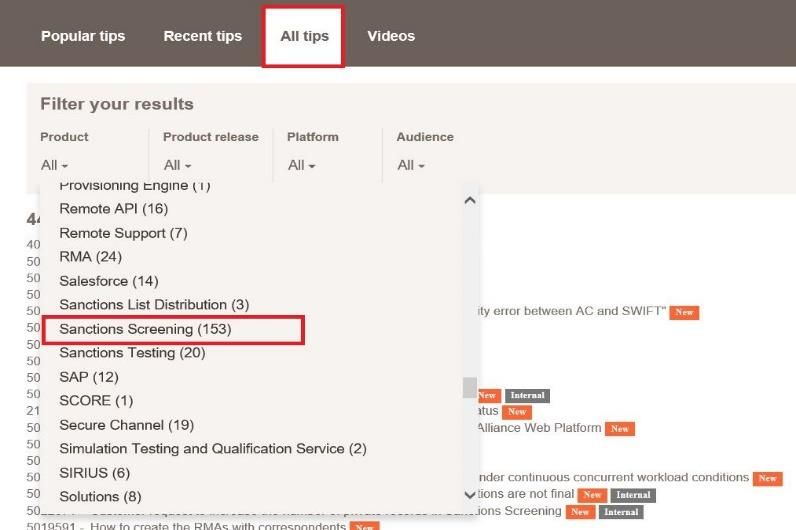
Task: Select RMA (24) in product list
Action: pos(90,256)
